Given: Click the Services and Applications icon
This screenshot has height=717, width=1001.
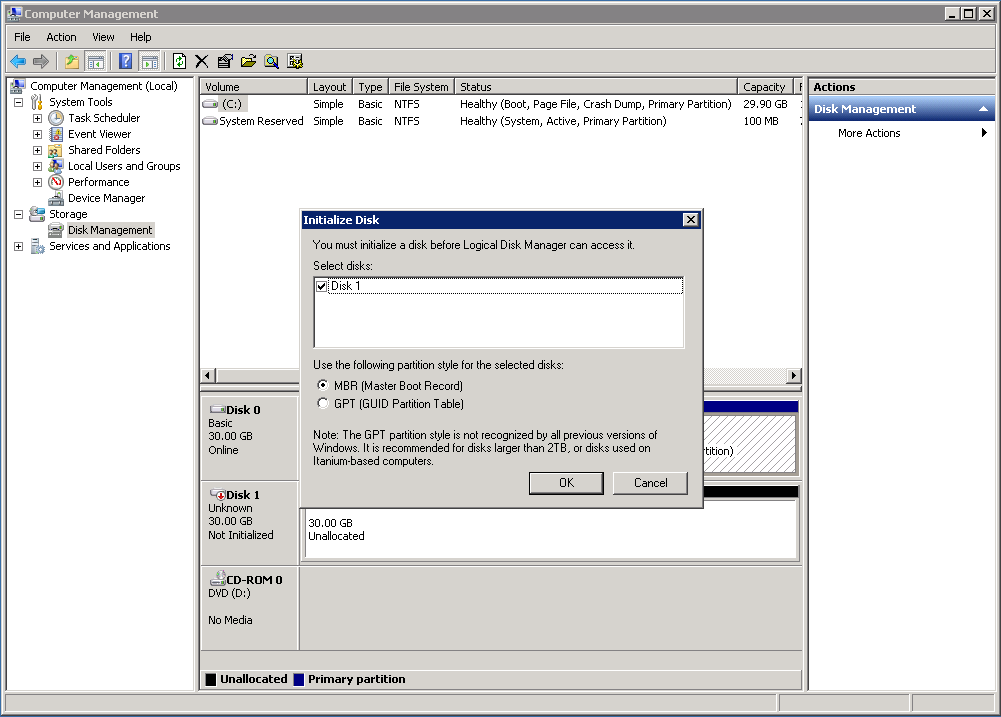Looking at the screenshot, I should (x=37, y=246).
